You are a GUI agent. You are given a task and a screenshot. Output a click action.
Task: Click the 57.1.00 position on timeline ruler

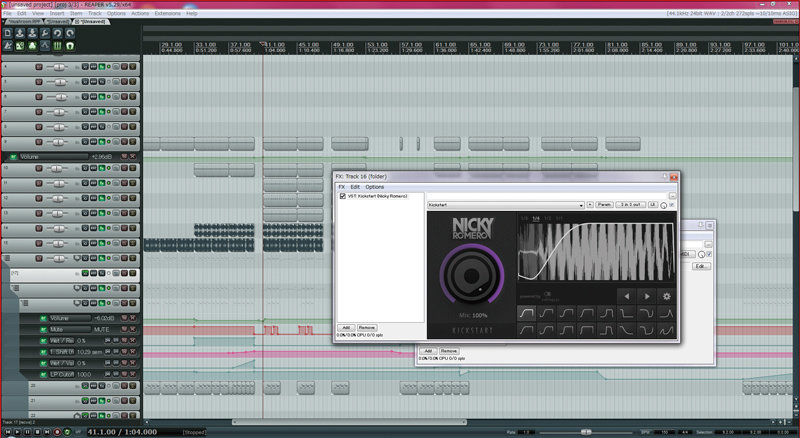(x=411, y=47)
